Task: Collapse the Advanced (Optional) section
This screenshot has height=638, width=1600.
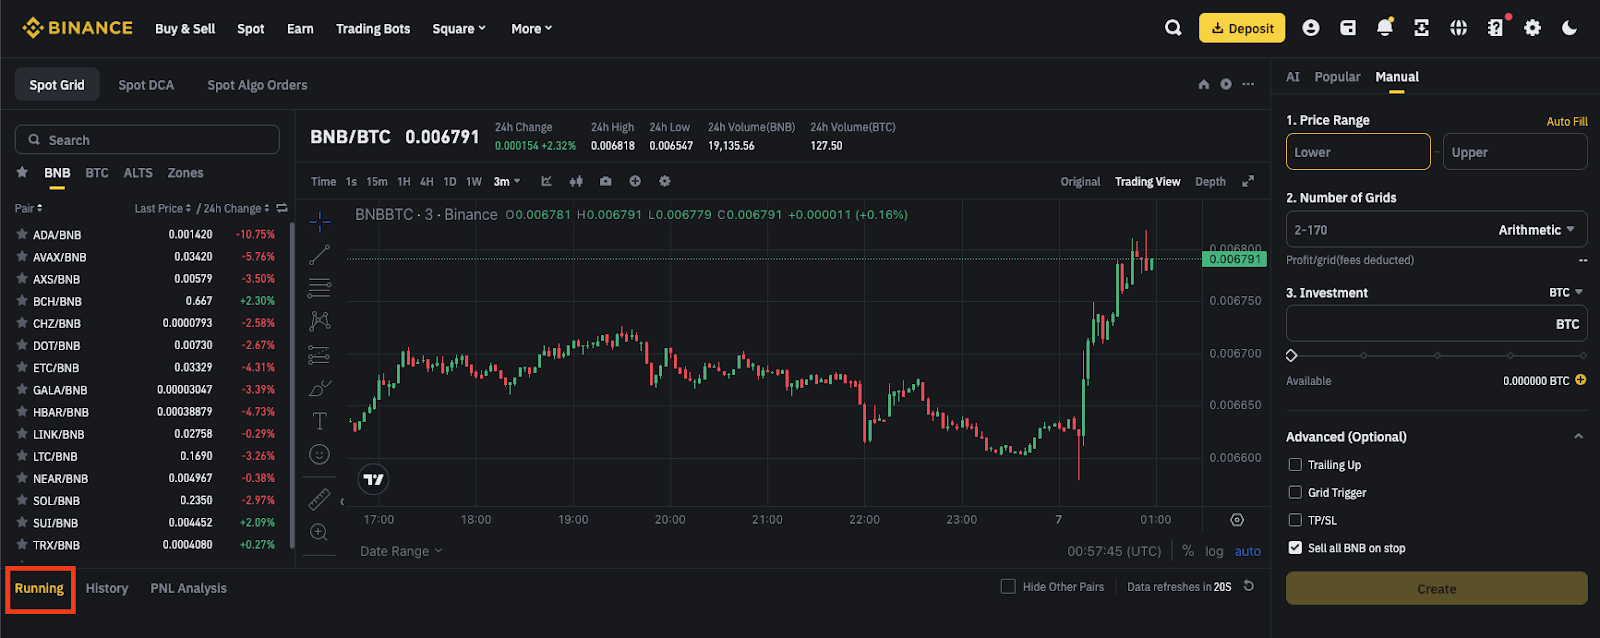Action: pyautogui.click(x=1578, y=437)
